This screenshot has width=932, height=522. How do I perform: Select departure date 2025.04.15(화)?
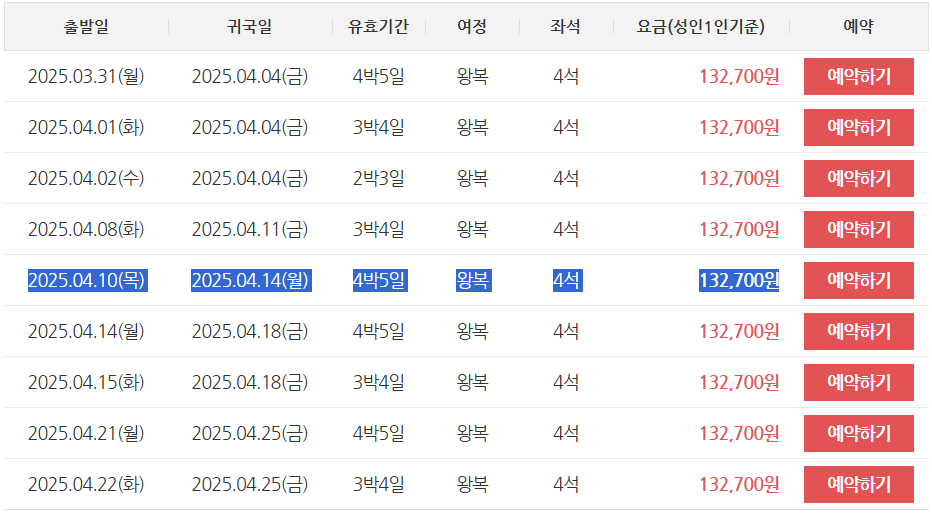86,382
